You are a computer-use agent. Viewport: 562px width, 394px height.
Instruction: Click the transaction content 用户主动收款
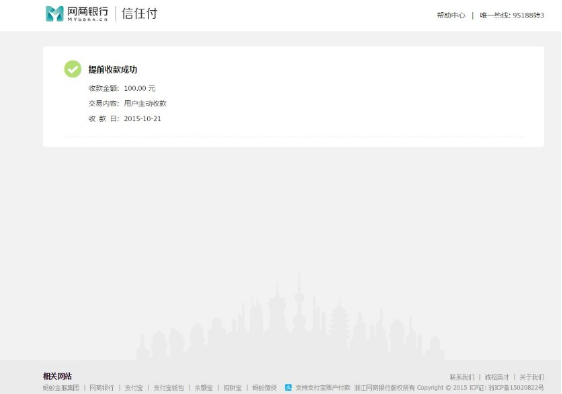(145, 103)
